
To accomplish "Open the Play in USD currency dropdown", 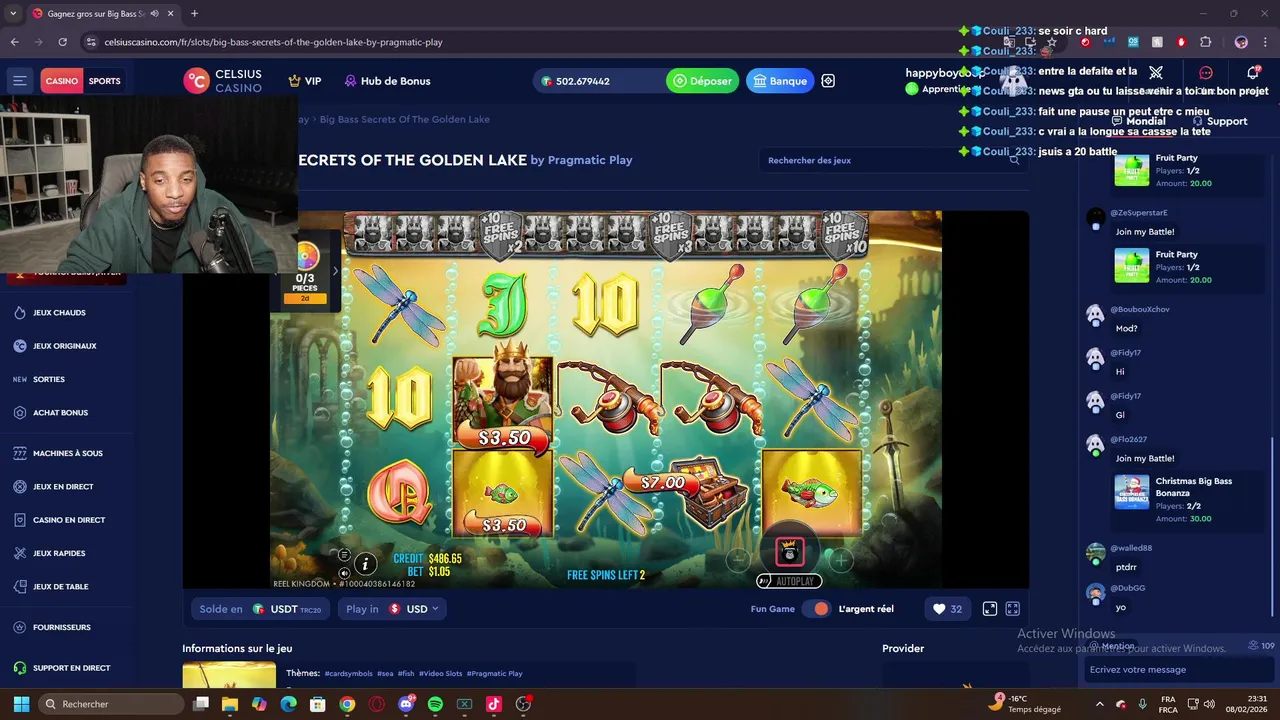I will pos(392,609).
